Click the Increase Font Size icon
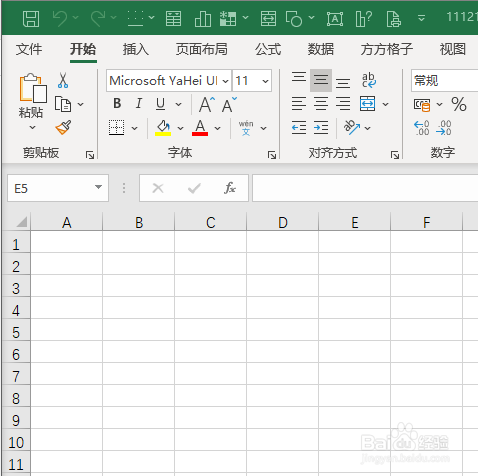Image resolution: width=478 pixels, height=476 pixels. pyautogui.click(x=207, y=105)
